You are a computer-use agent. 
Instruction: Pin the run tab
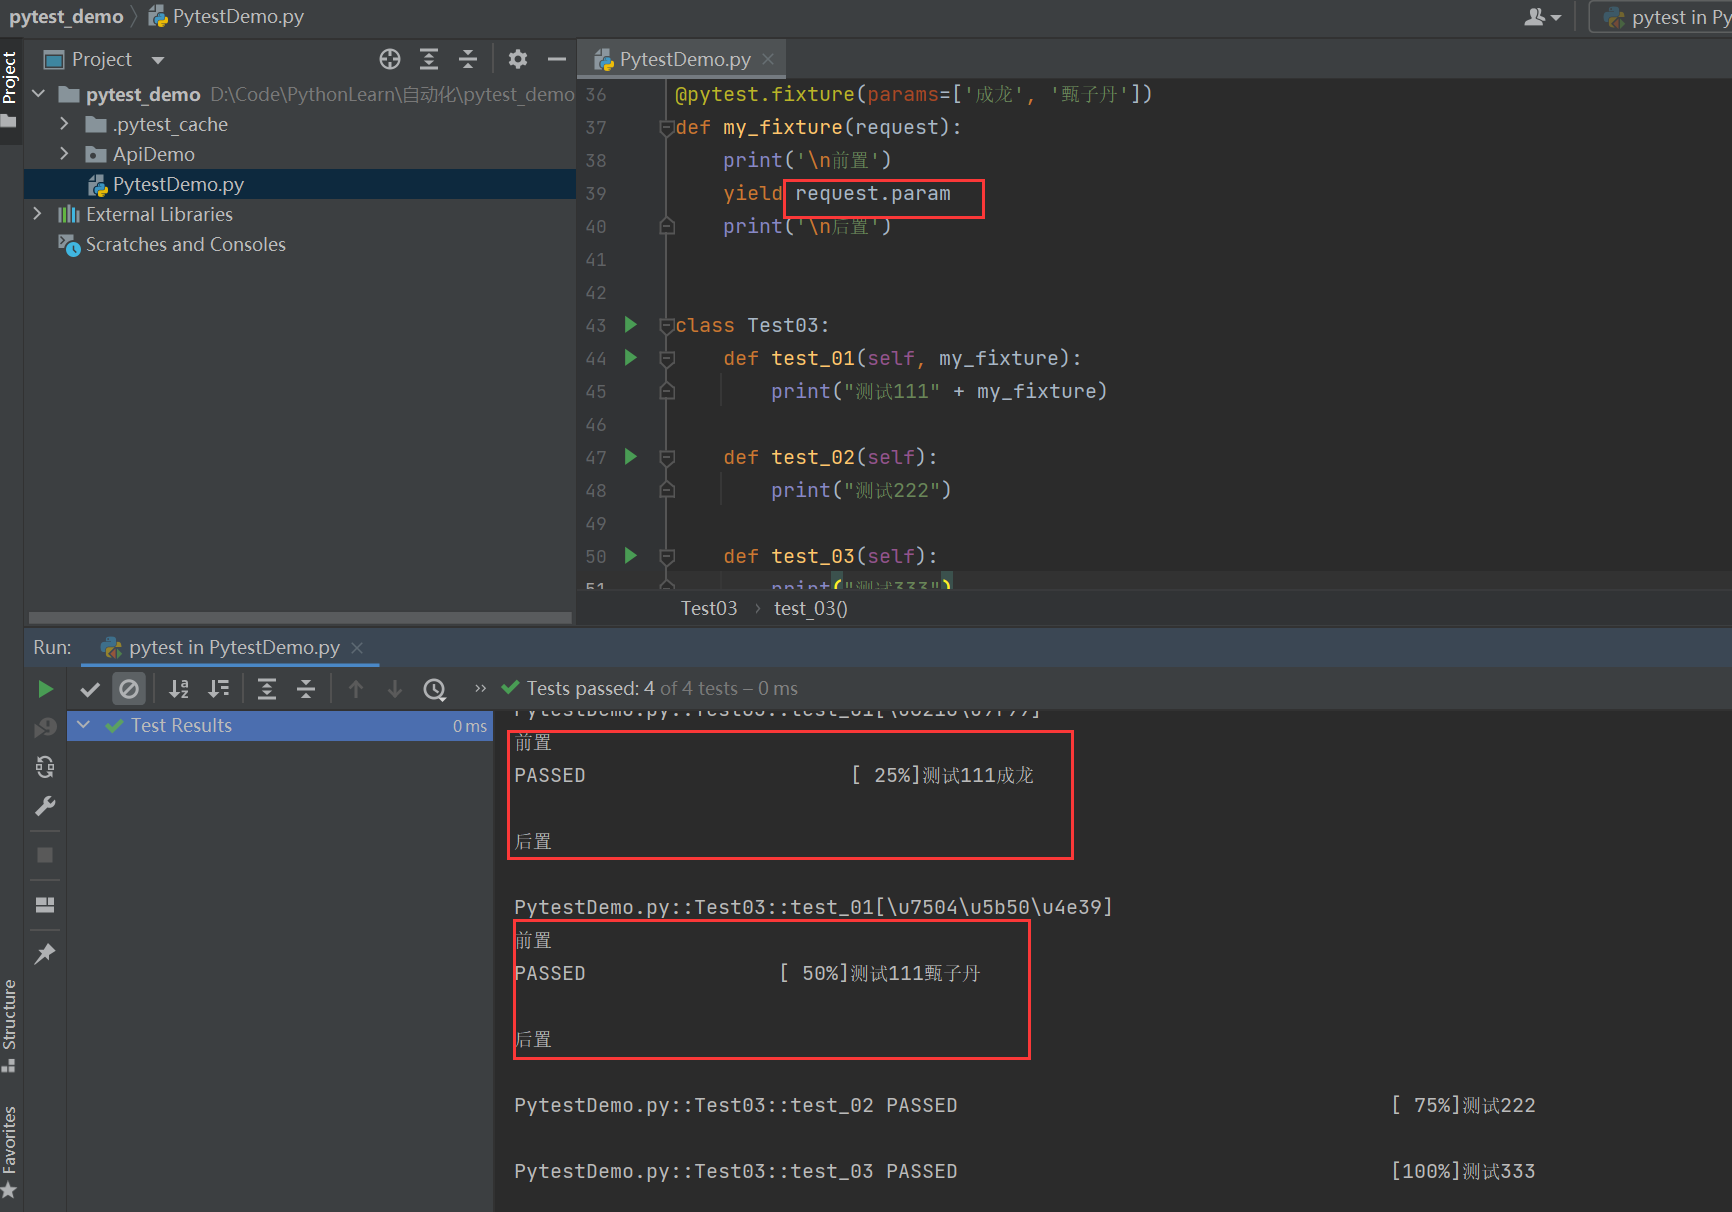45,953
